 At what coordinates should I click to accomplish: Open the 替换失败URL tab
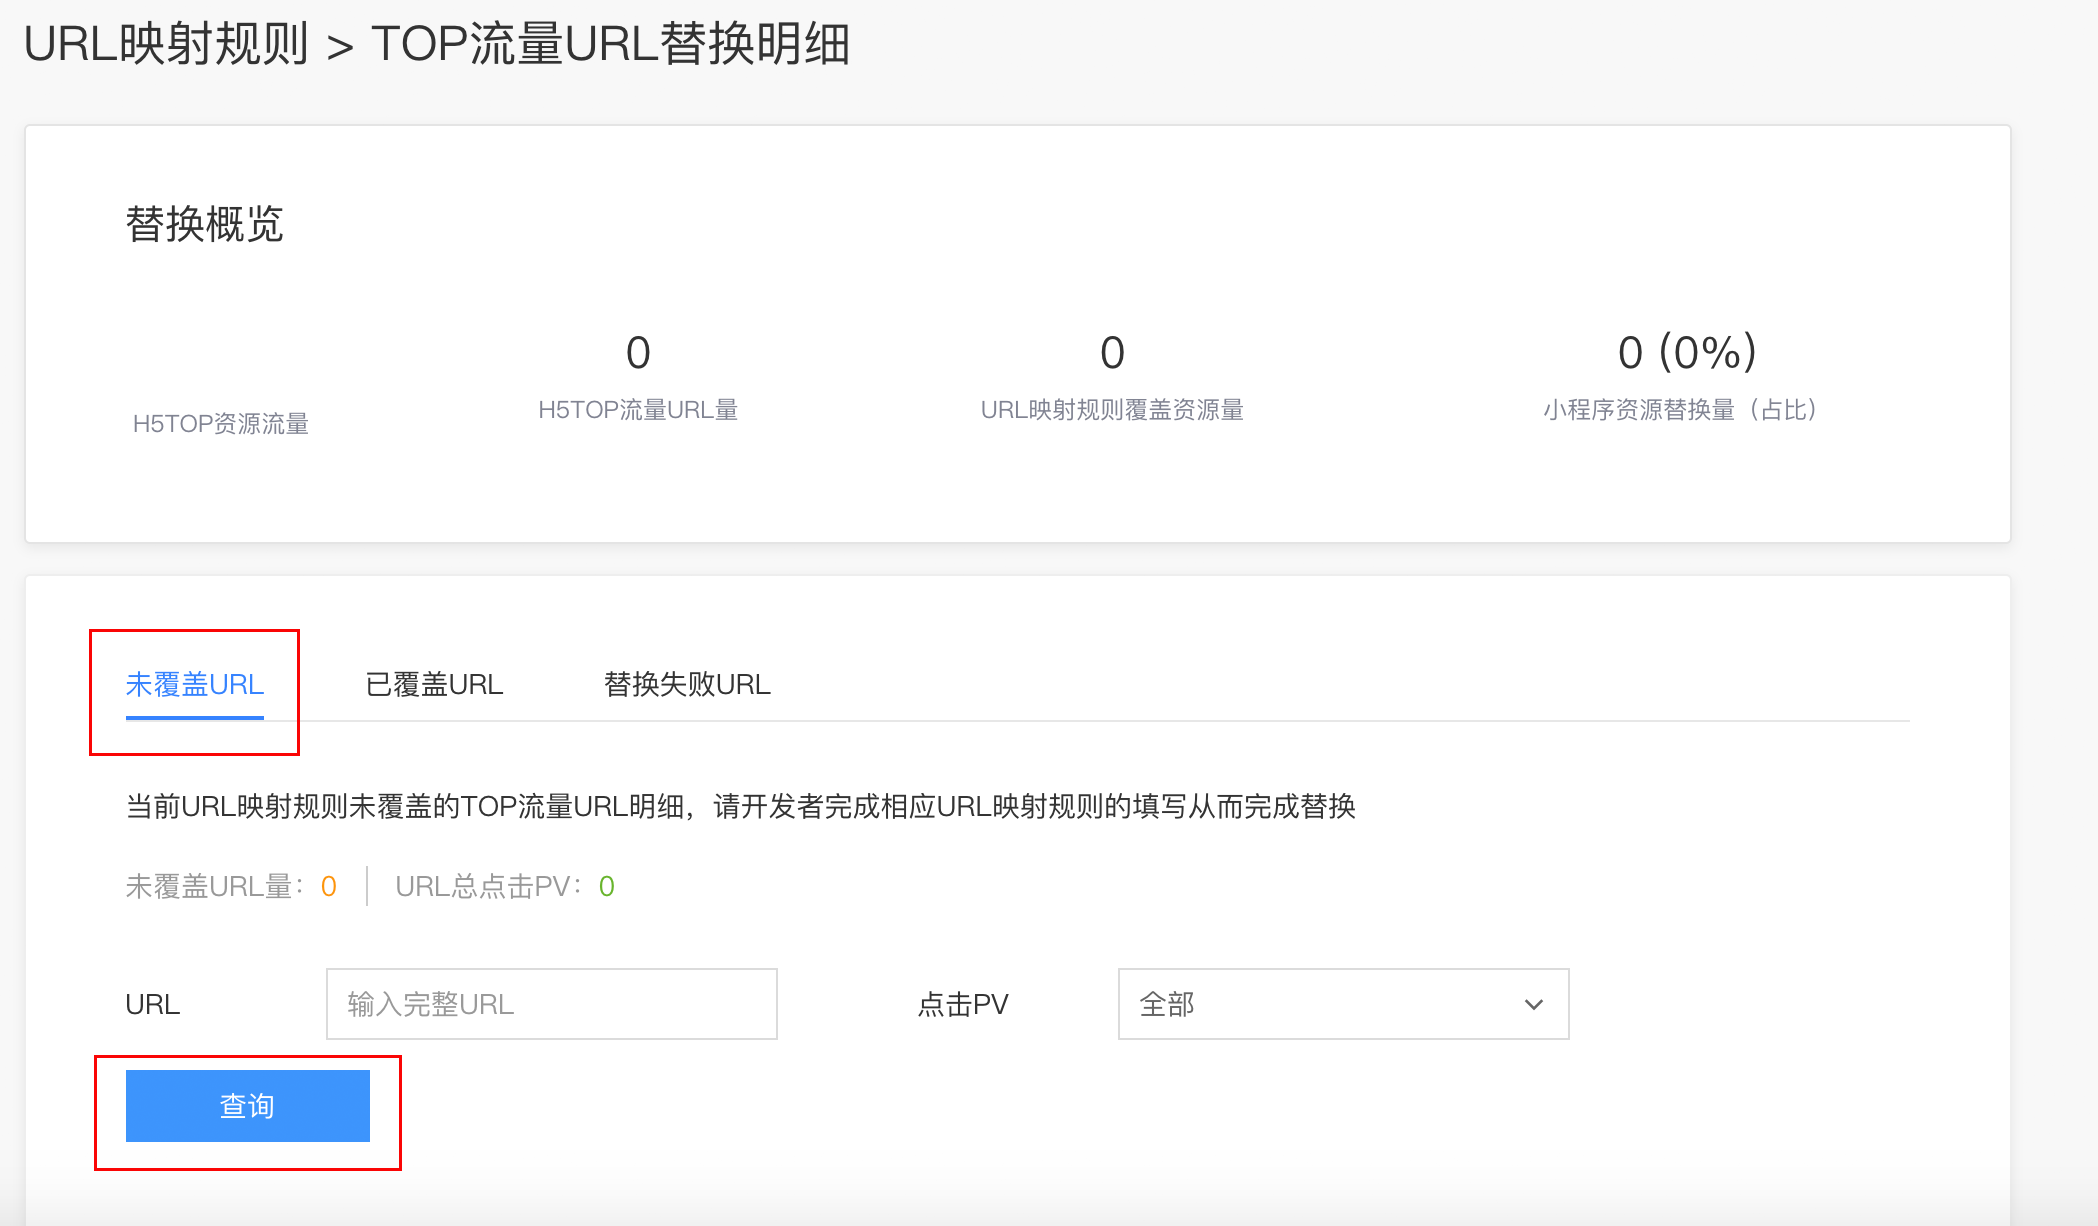tap(687, 685)
